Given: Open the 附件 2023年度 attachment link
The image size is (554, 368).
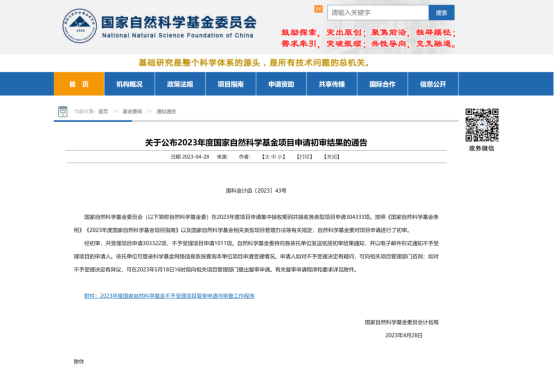Looking at the screenshot, I should [x=169, y=296].
